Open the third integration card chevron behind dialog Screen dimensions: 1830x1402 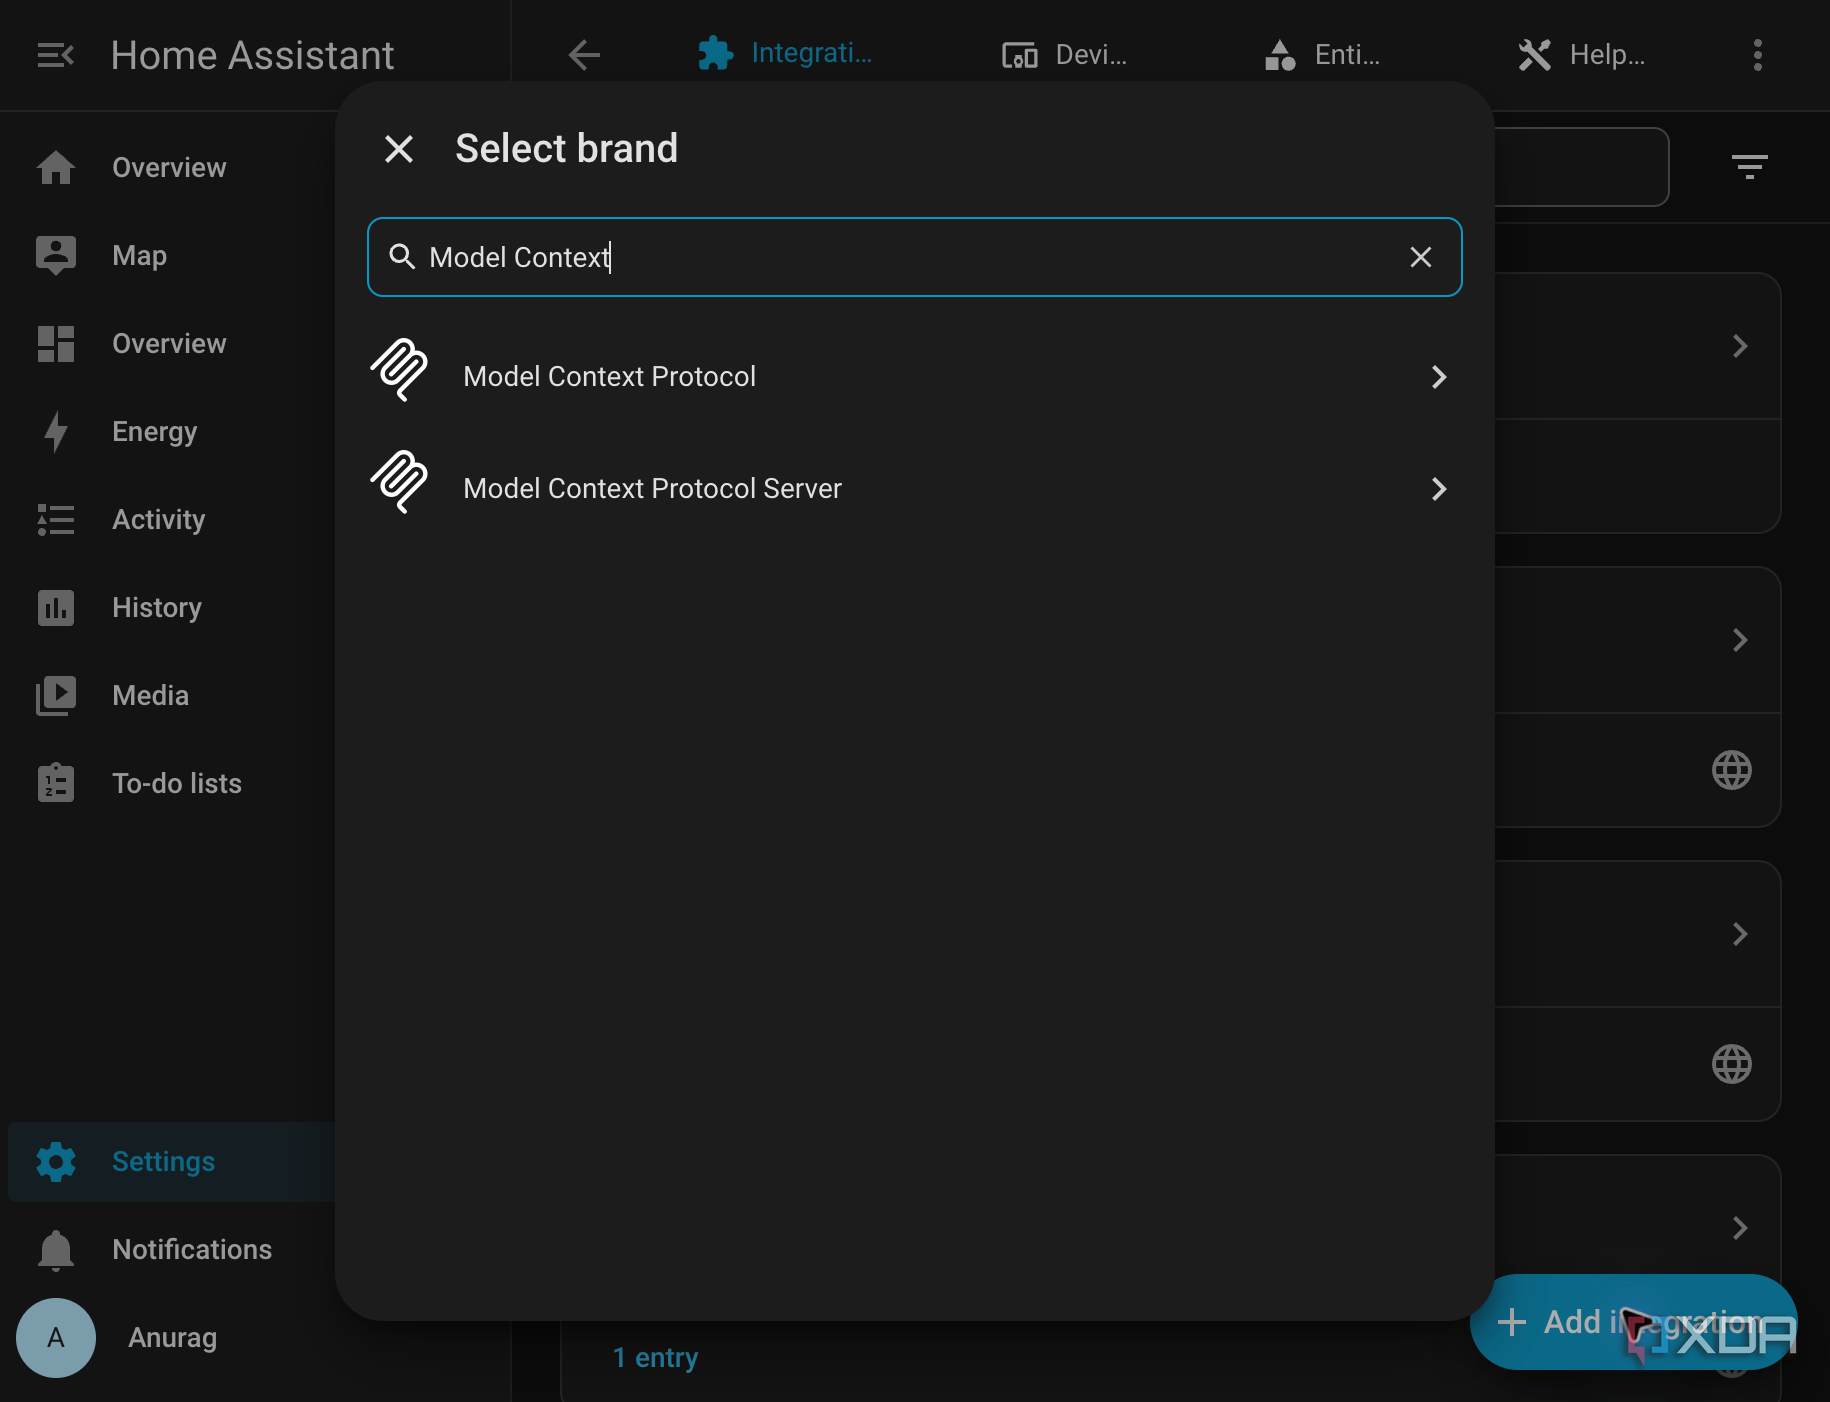[x=1740, y=934]
